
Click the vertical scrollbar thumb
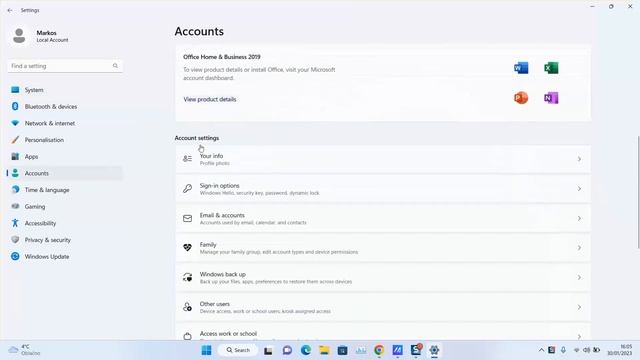(638, 192)
